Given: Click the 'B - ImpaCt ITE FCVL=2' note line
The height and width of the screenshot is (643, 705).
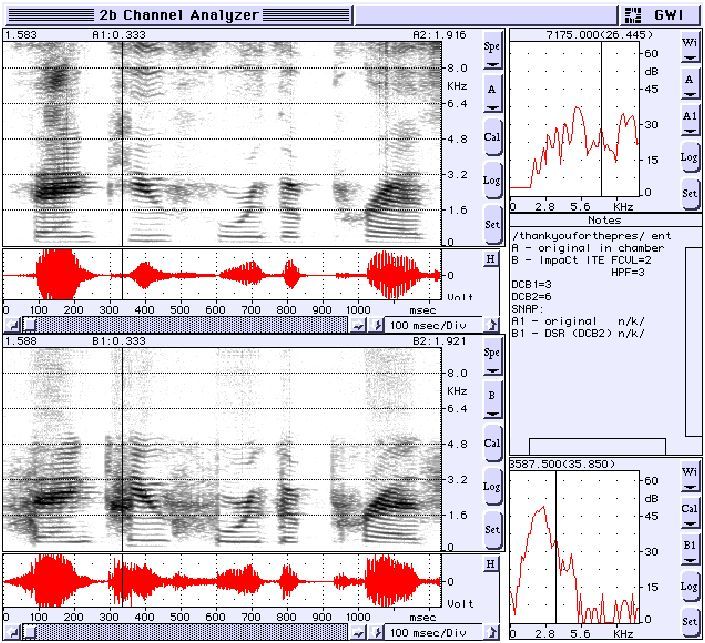Looking at the screenshot, I should pyautogui.click(x=581, y=260).
